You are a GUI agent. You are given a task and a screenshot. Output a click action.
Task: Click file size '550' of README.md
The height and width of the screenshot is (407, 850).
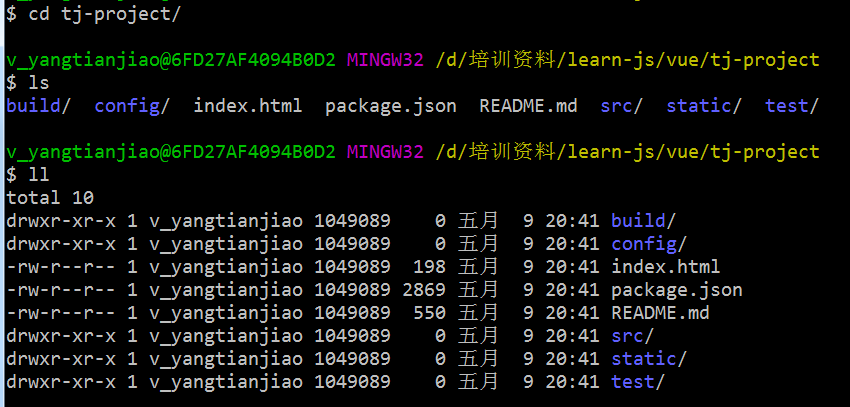429,313
